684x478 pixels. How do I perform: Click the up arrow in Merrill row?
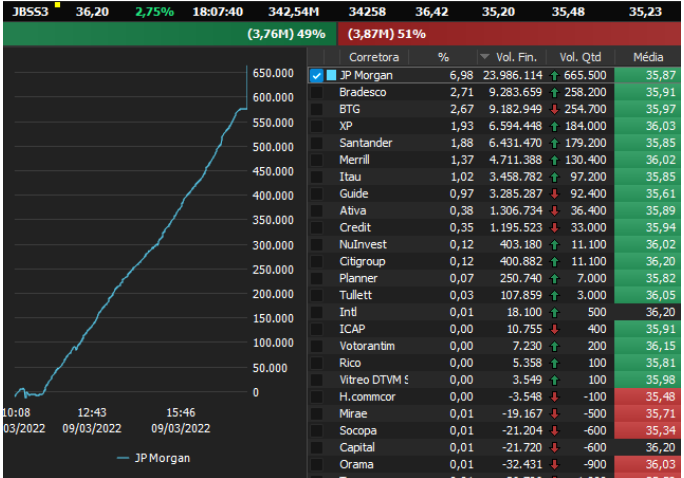(554, 160)
